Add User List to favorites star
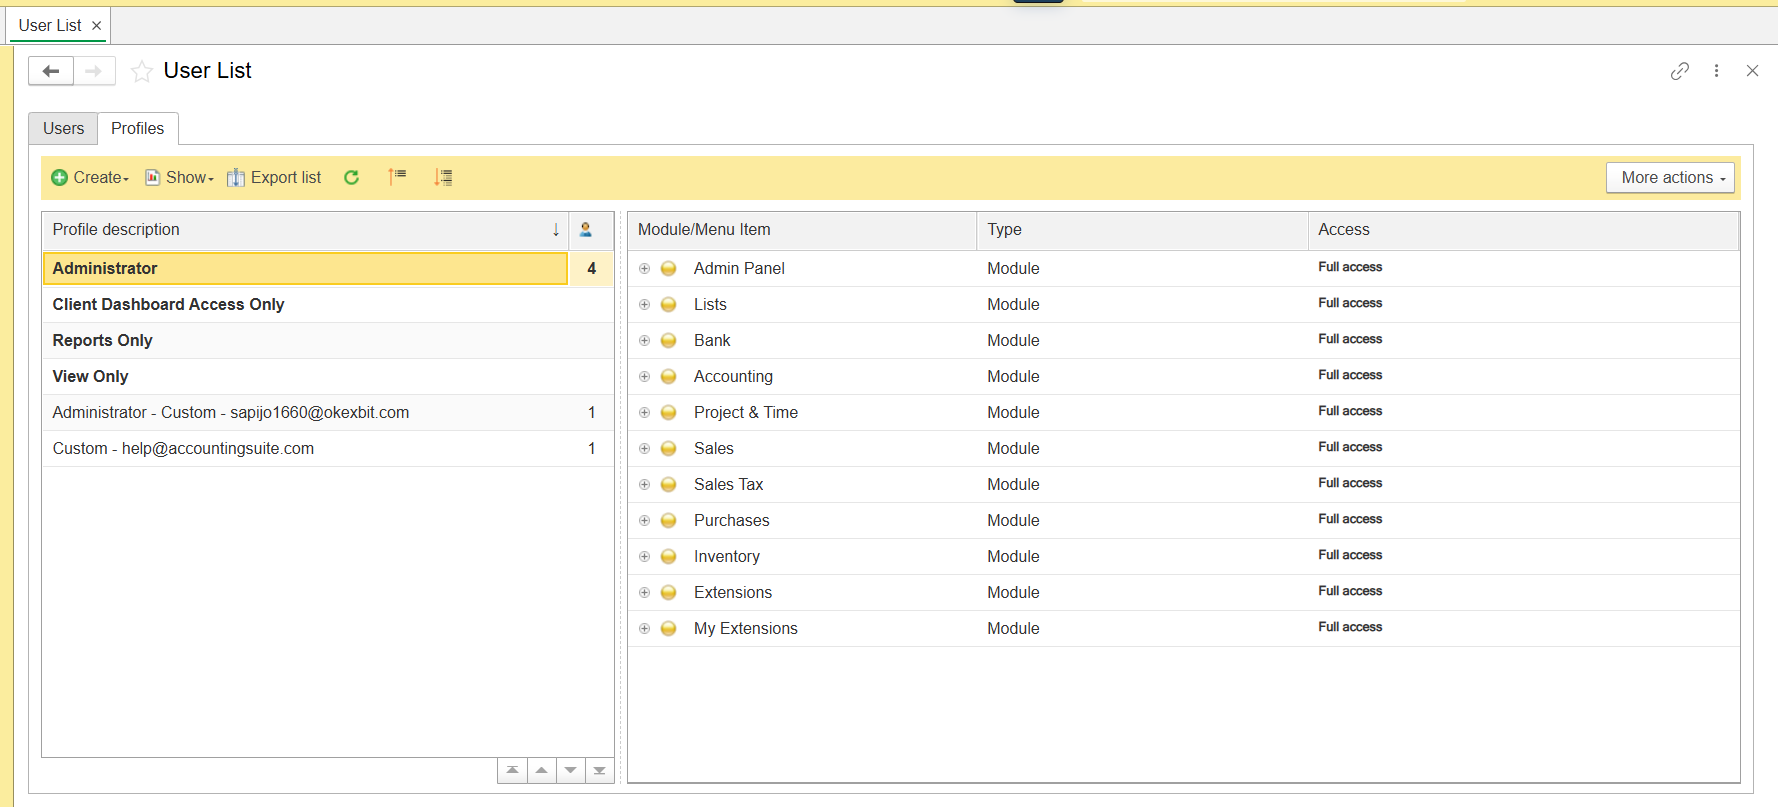The image size is (1778, 807). [x=142, y=71]
